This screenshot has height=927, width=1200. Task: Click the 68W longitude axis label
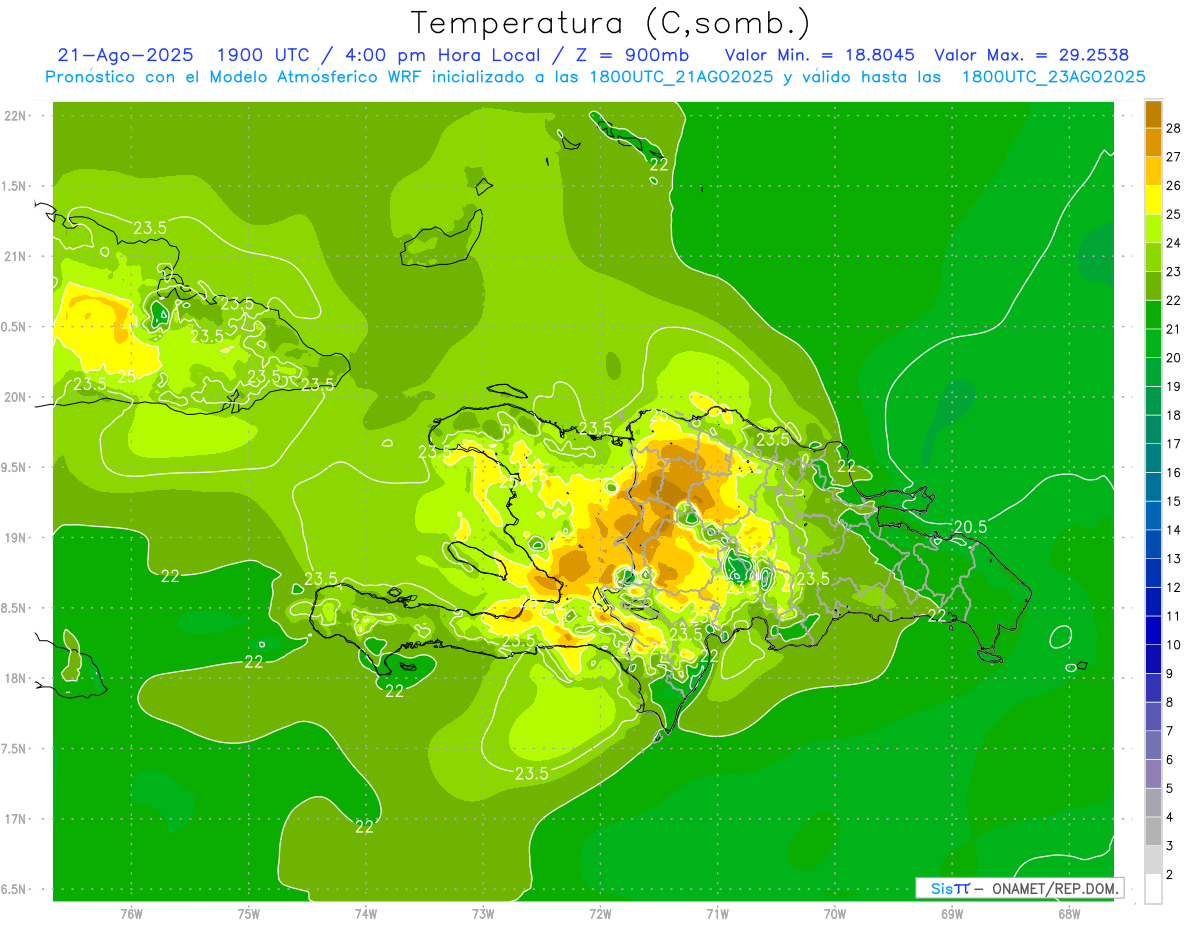(x=1069, y=914)
